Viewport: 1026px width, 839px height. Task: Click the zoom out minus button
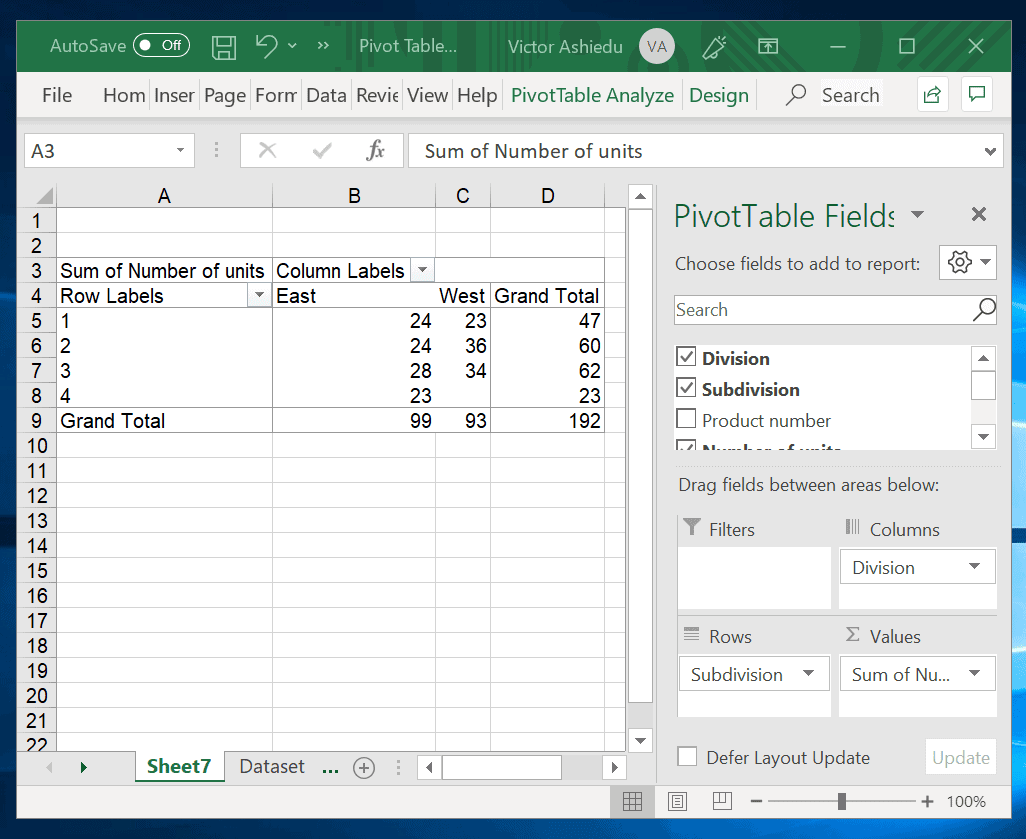tap(756, 801)
